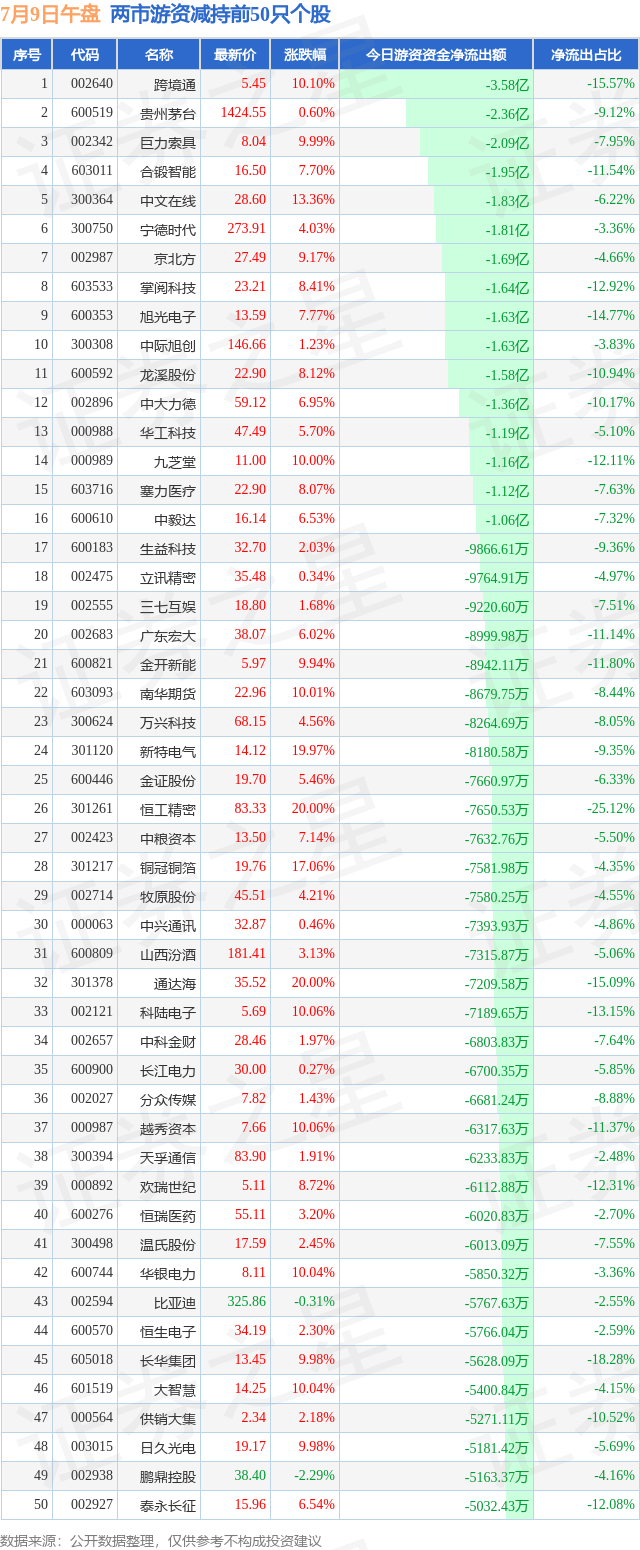Screen dimensions: 640x1550
Task: Click the outflow ratio -25.12%
Action: [611, 809]
